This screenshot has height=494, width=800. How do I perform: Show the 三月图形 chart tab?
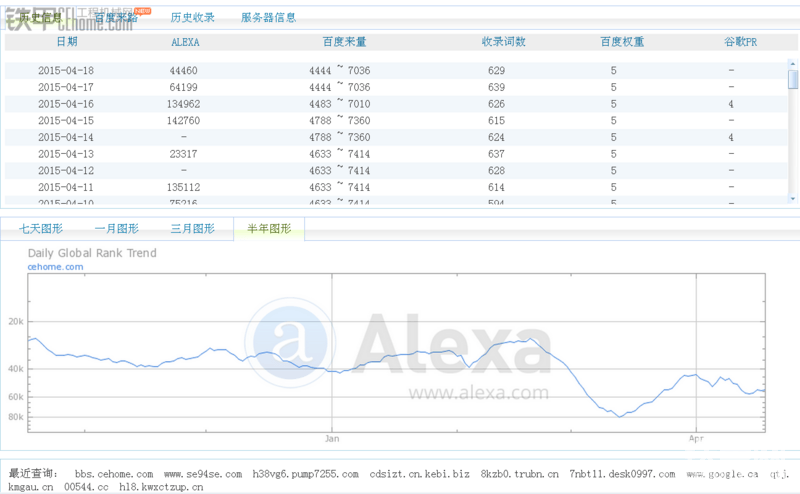193,229
